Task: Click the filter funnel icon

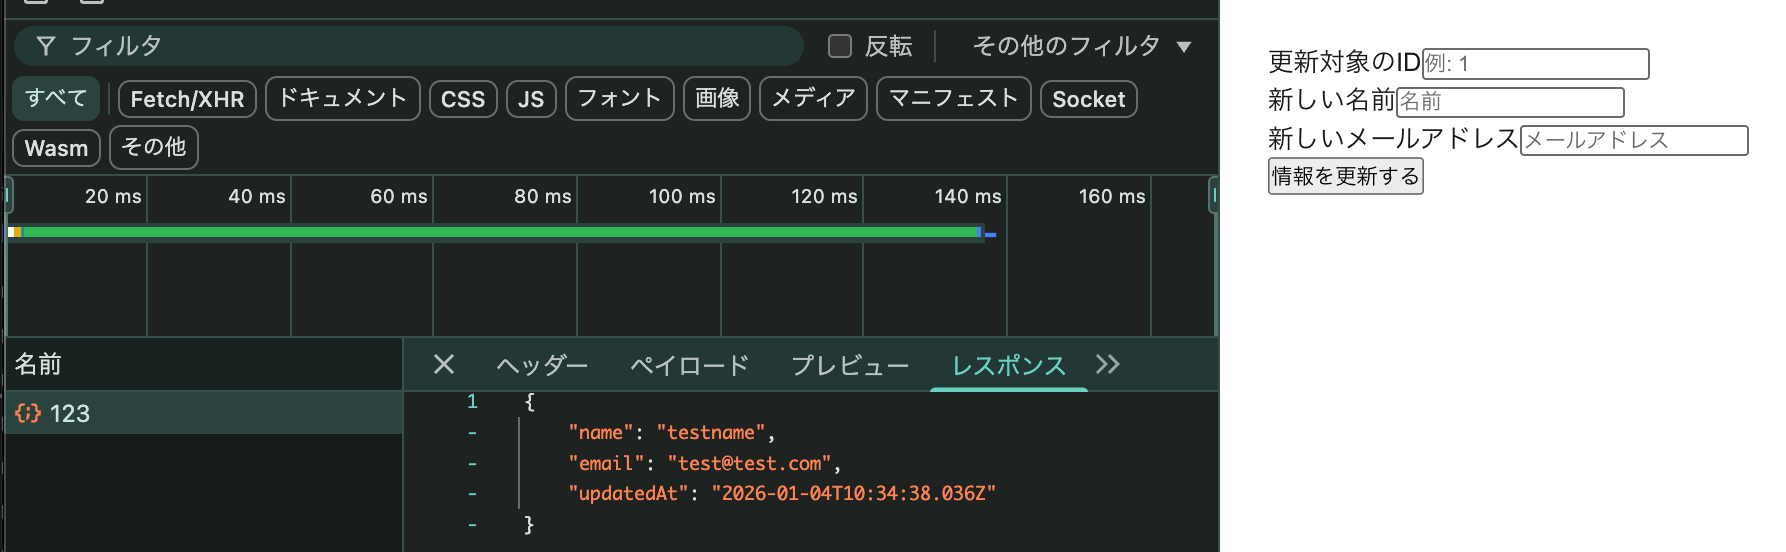Action: [46, 46]
